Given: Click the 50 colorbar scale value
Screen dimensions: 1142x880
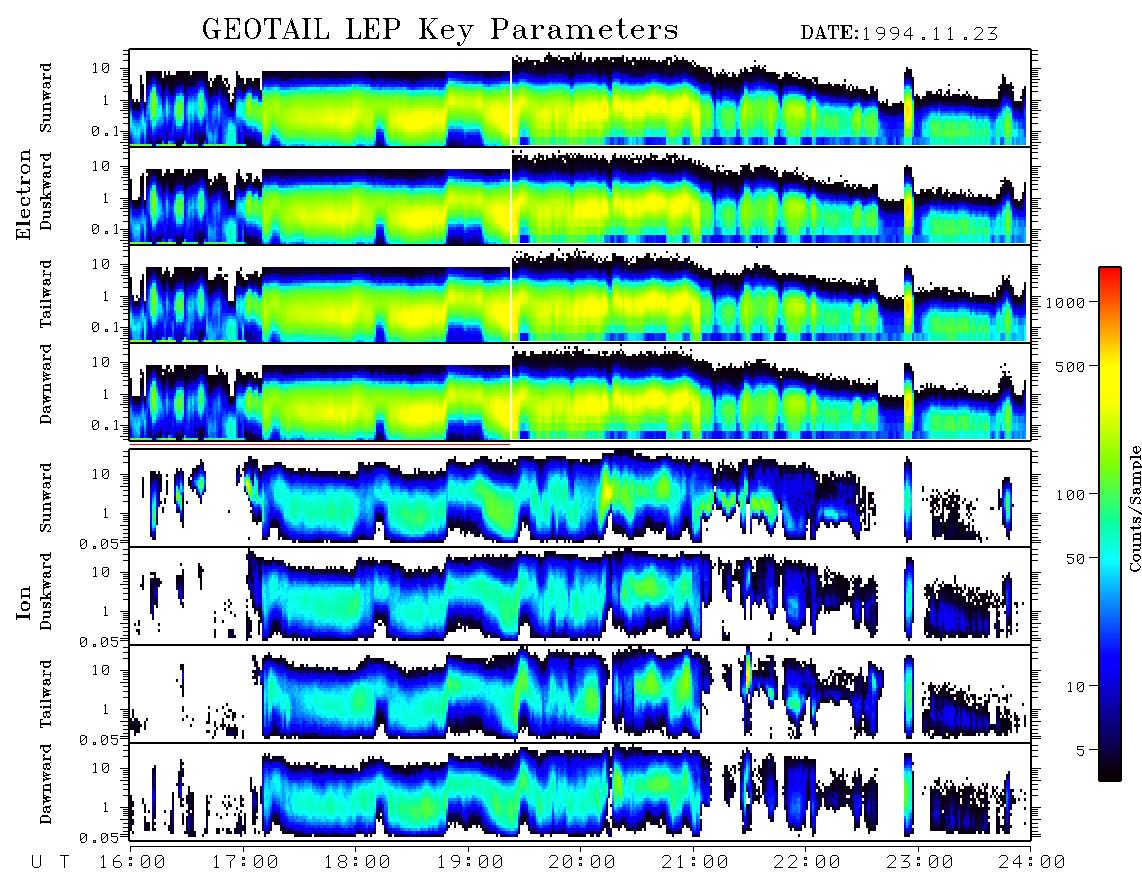Looking at the screenshot, I should point(1075,558).
